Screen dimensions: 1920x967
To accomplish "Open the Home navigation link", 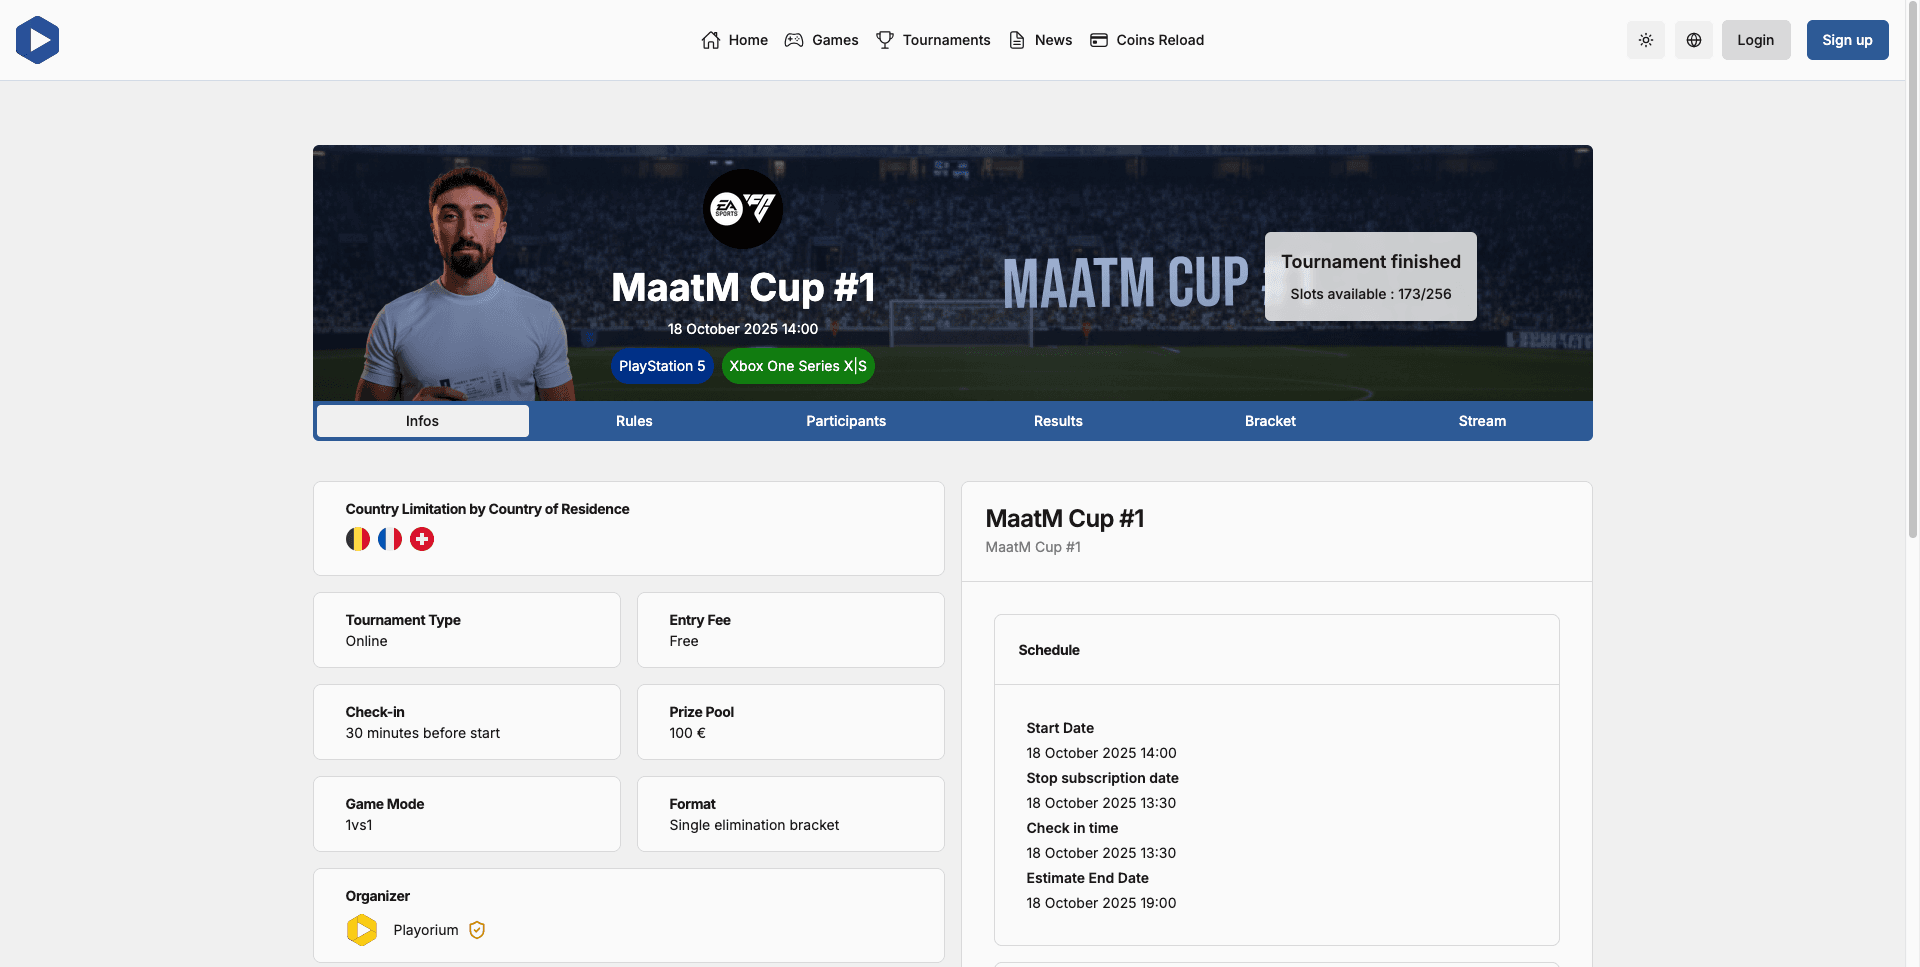I will [735, 40].
